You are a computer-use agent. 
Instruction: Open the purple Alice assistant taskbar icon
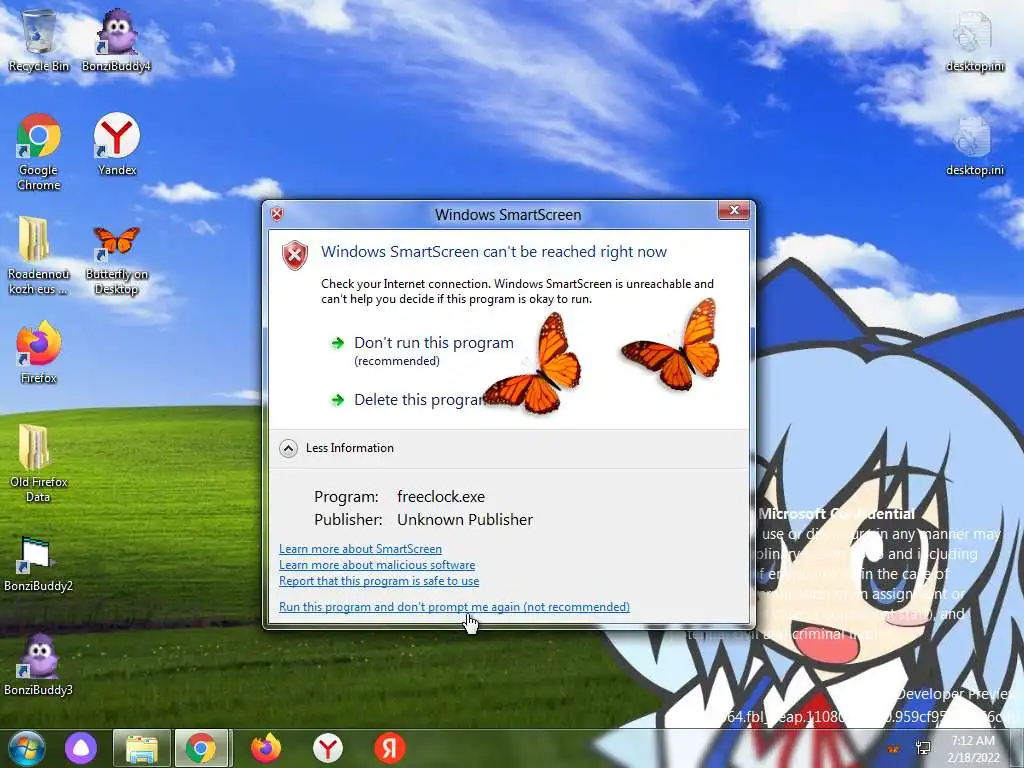click(81, 748)
